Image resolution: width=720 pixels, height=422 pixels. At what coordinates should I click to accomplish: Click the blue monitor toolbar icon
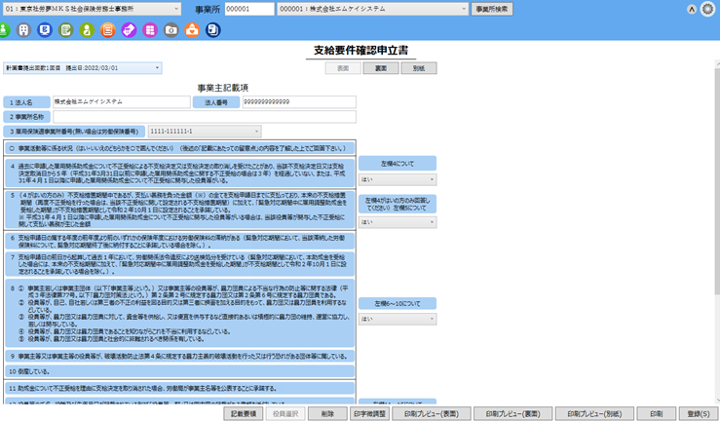point(45,30)
